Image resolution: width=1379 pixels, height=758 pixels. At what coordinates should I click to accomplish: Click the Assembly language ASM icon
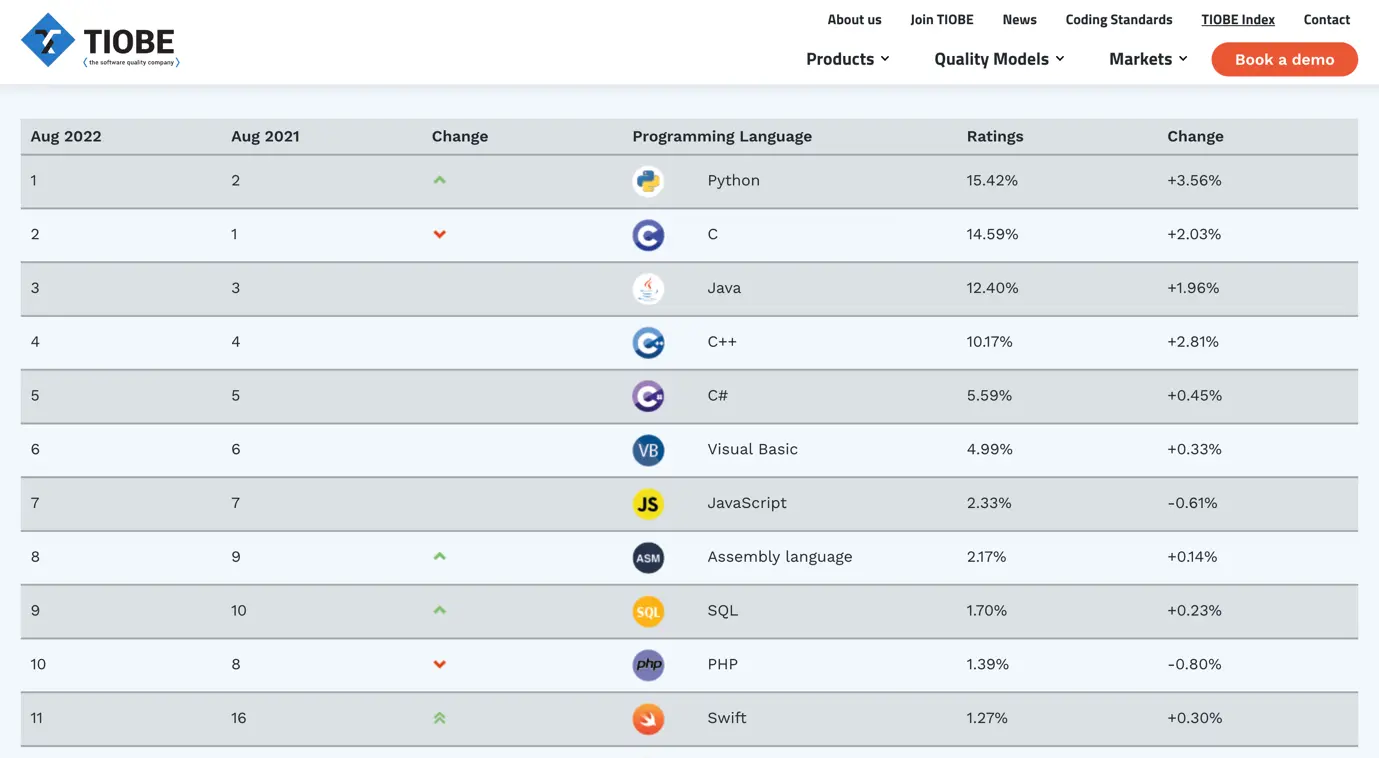648,558
